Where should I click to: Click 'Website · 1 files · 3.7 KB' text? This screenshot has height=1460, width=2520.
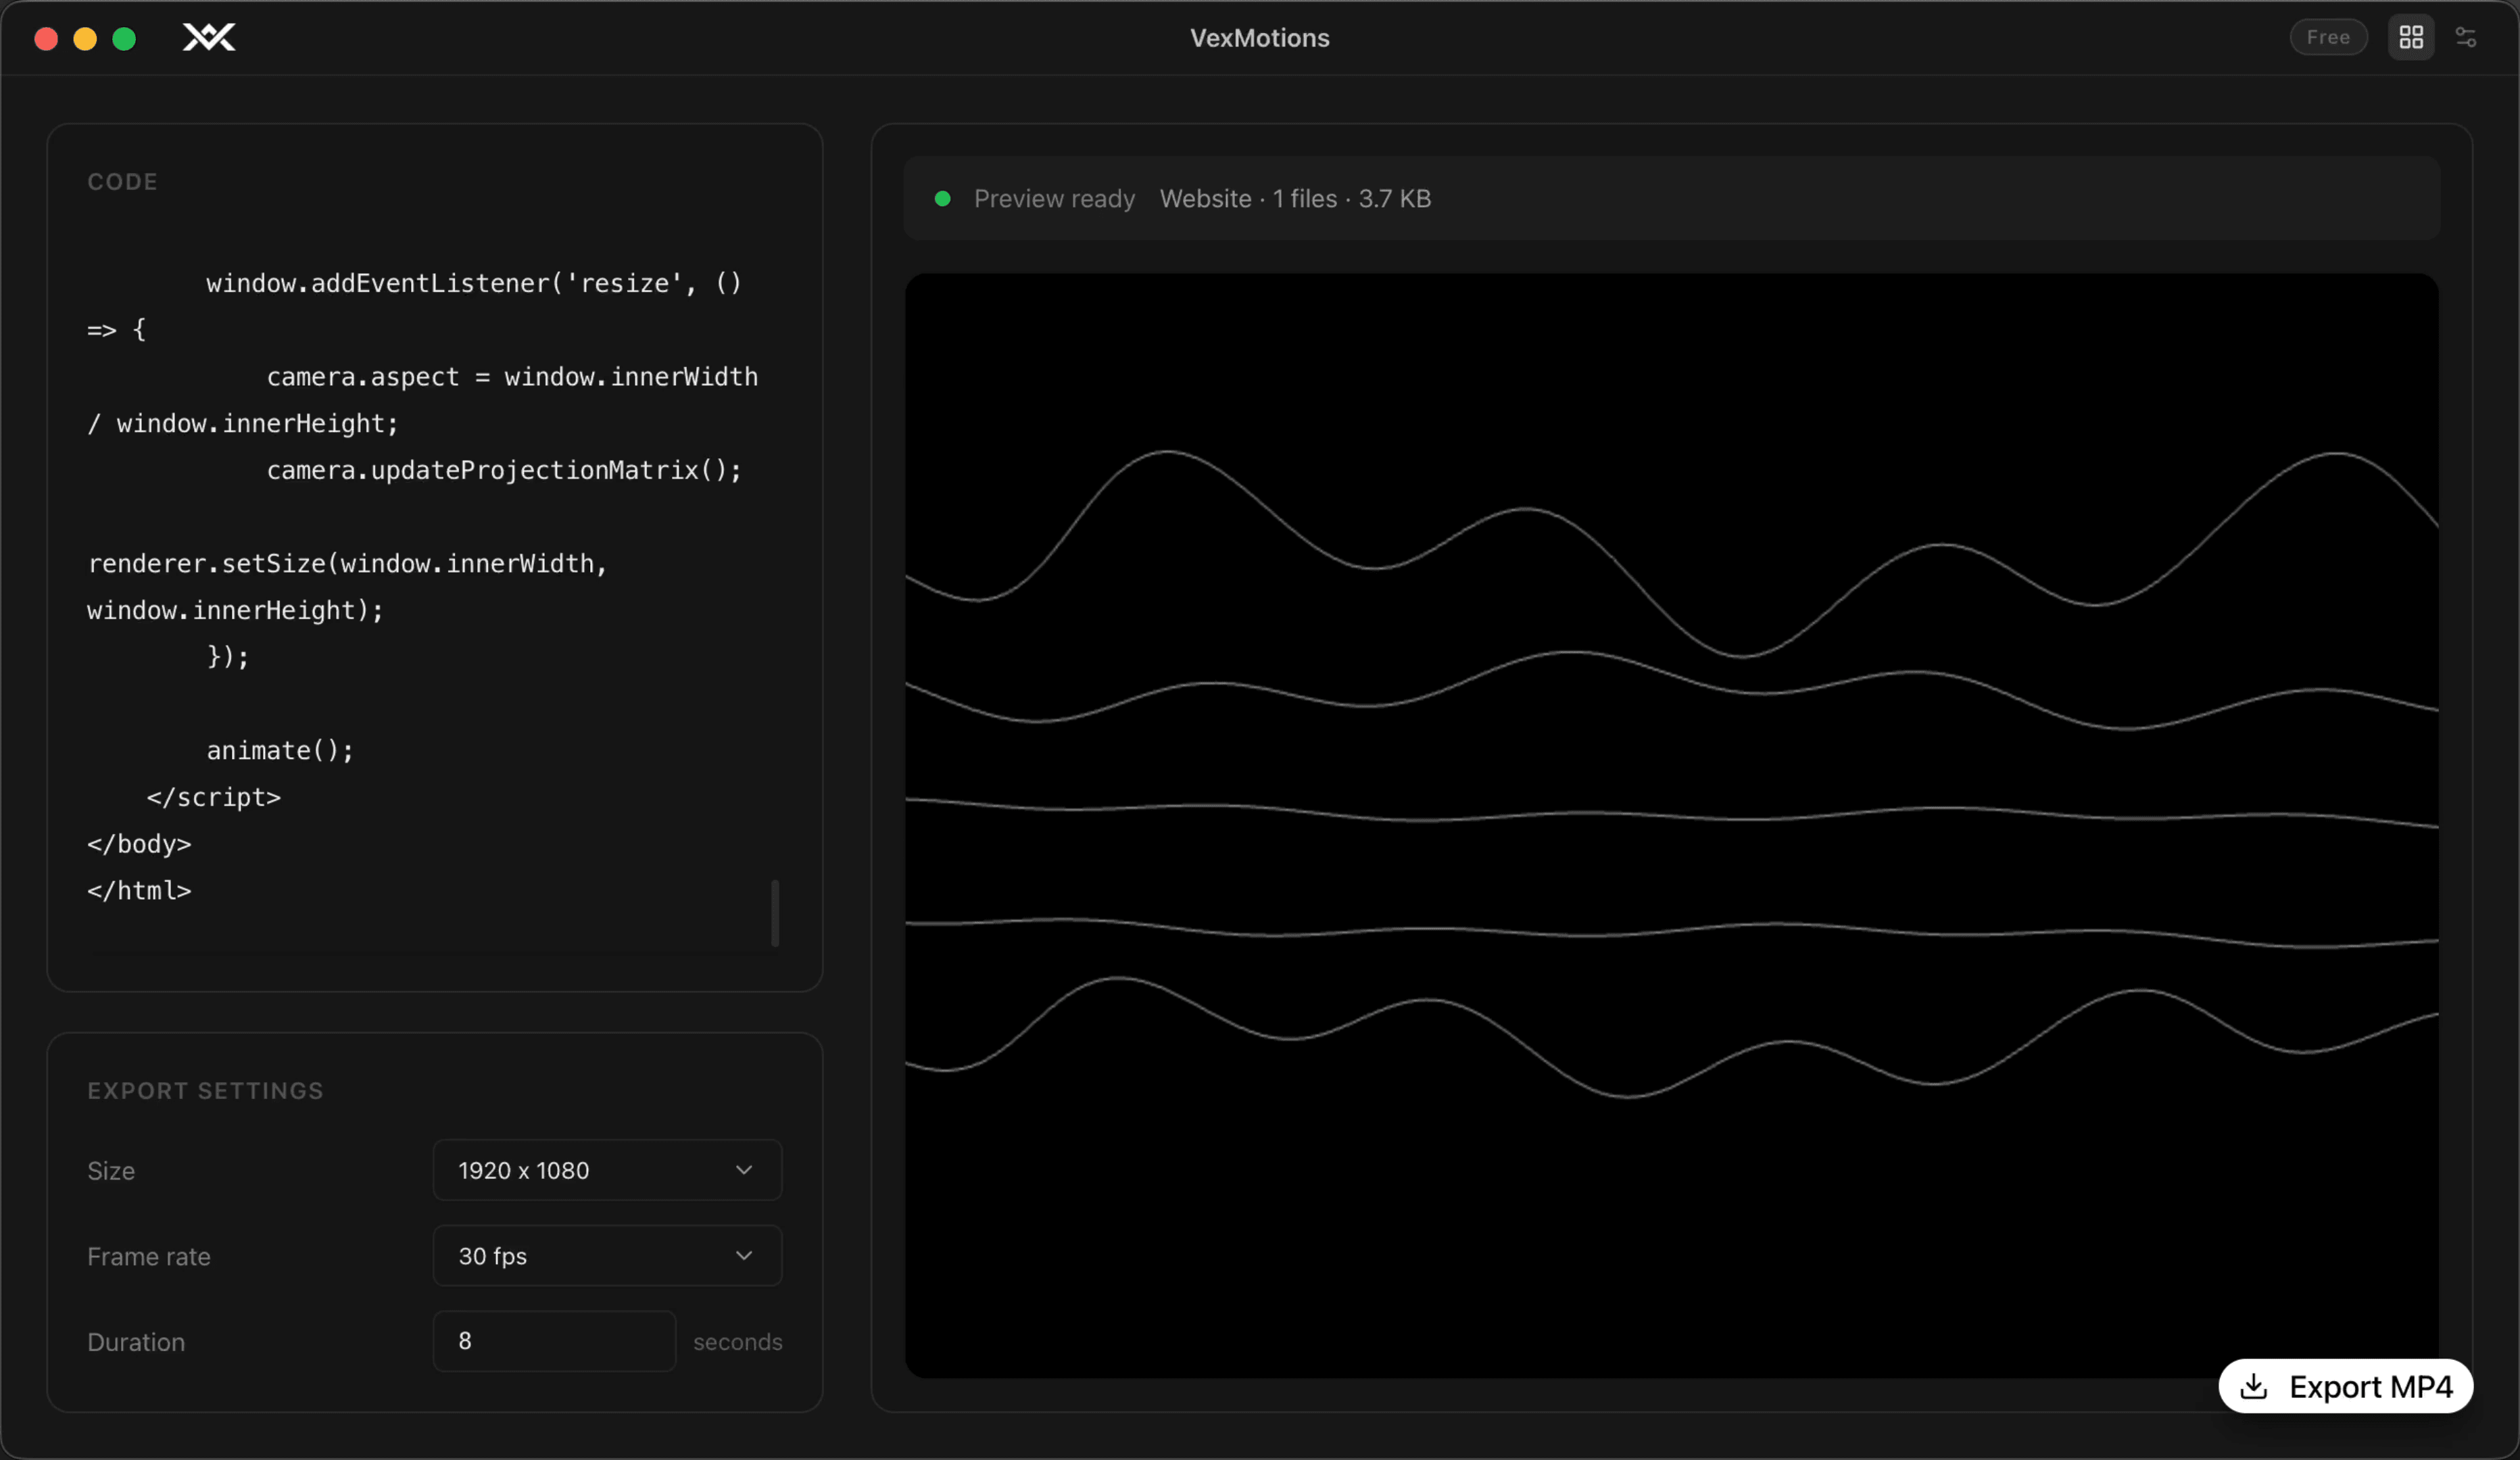coord(1295,199)
